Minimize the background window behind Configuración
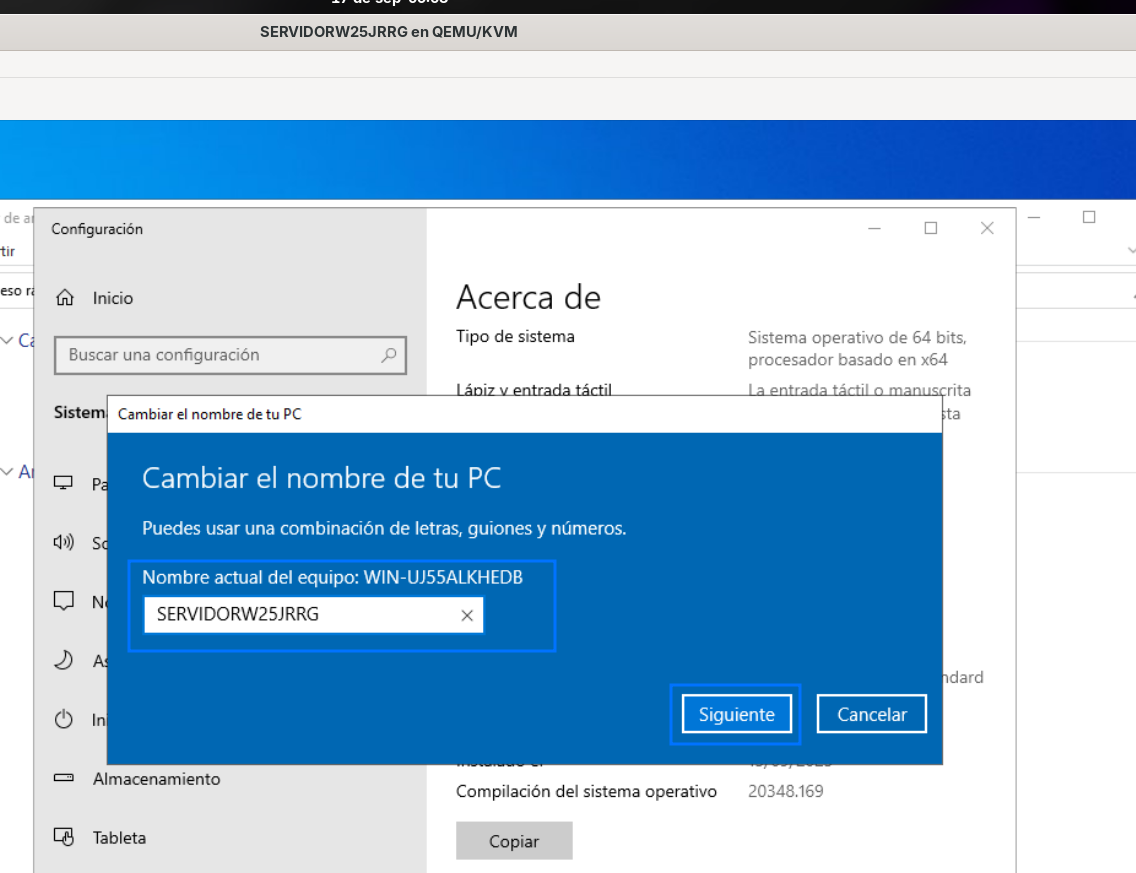1136x873 pixels. pyautogui.click(x=1034, y=217)
